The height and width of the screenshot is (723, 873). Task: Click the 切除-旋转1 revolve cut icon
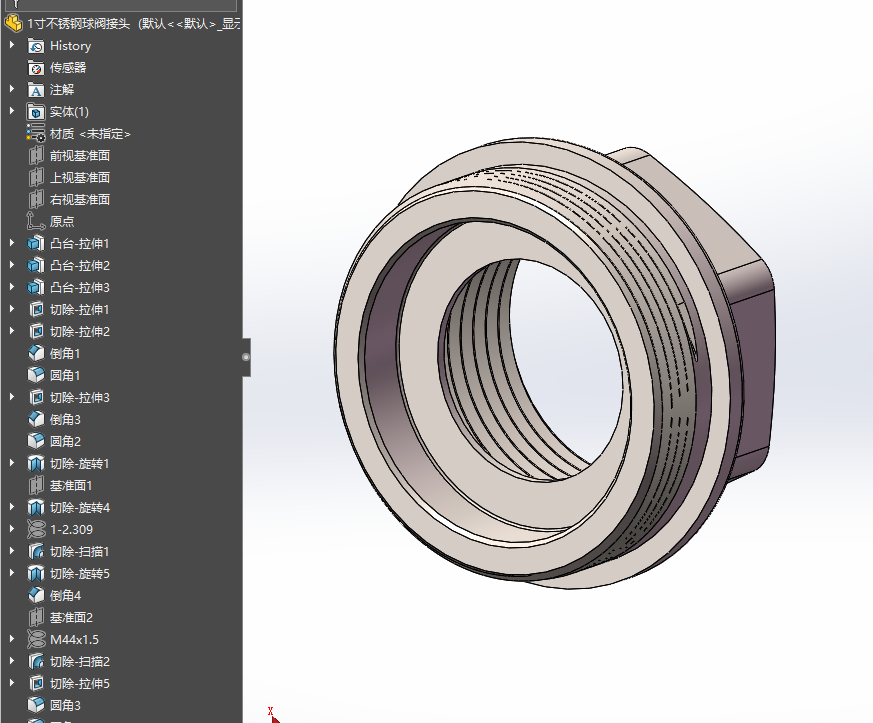point(36,464)
